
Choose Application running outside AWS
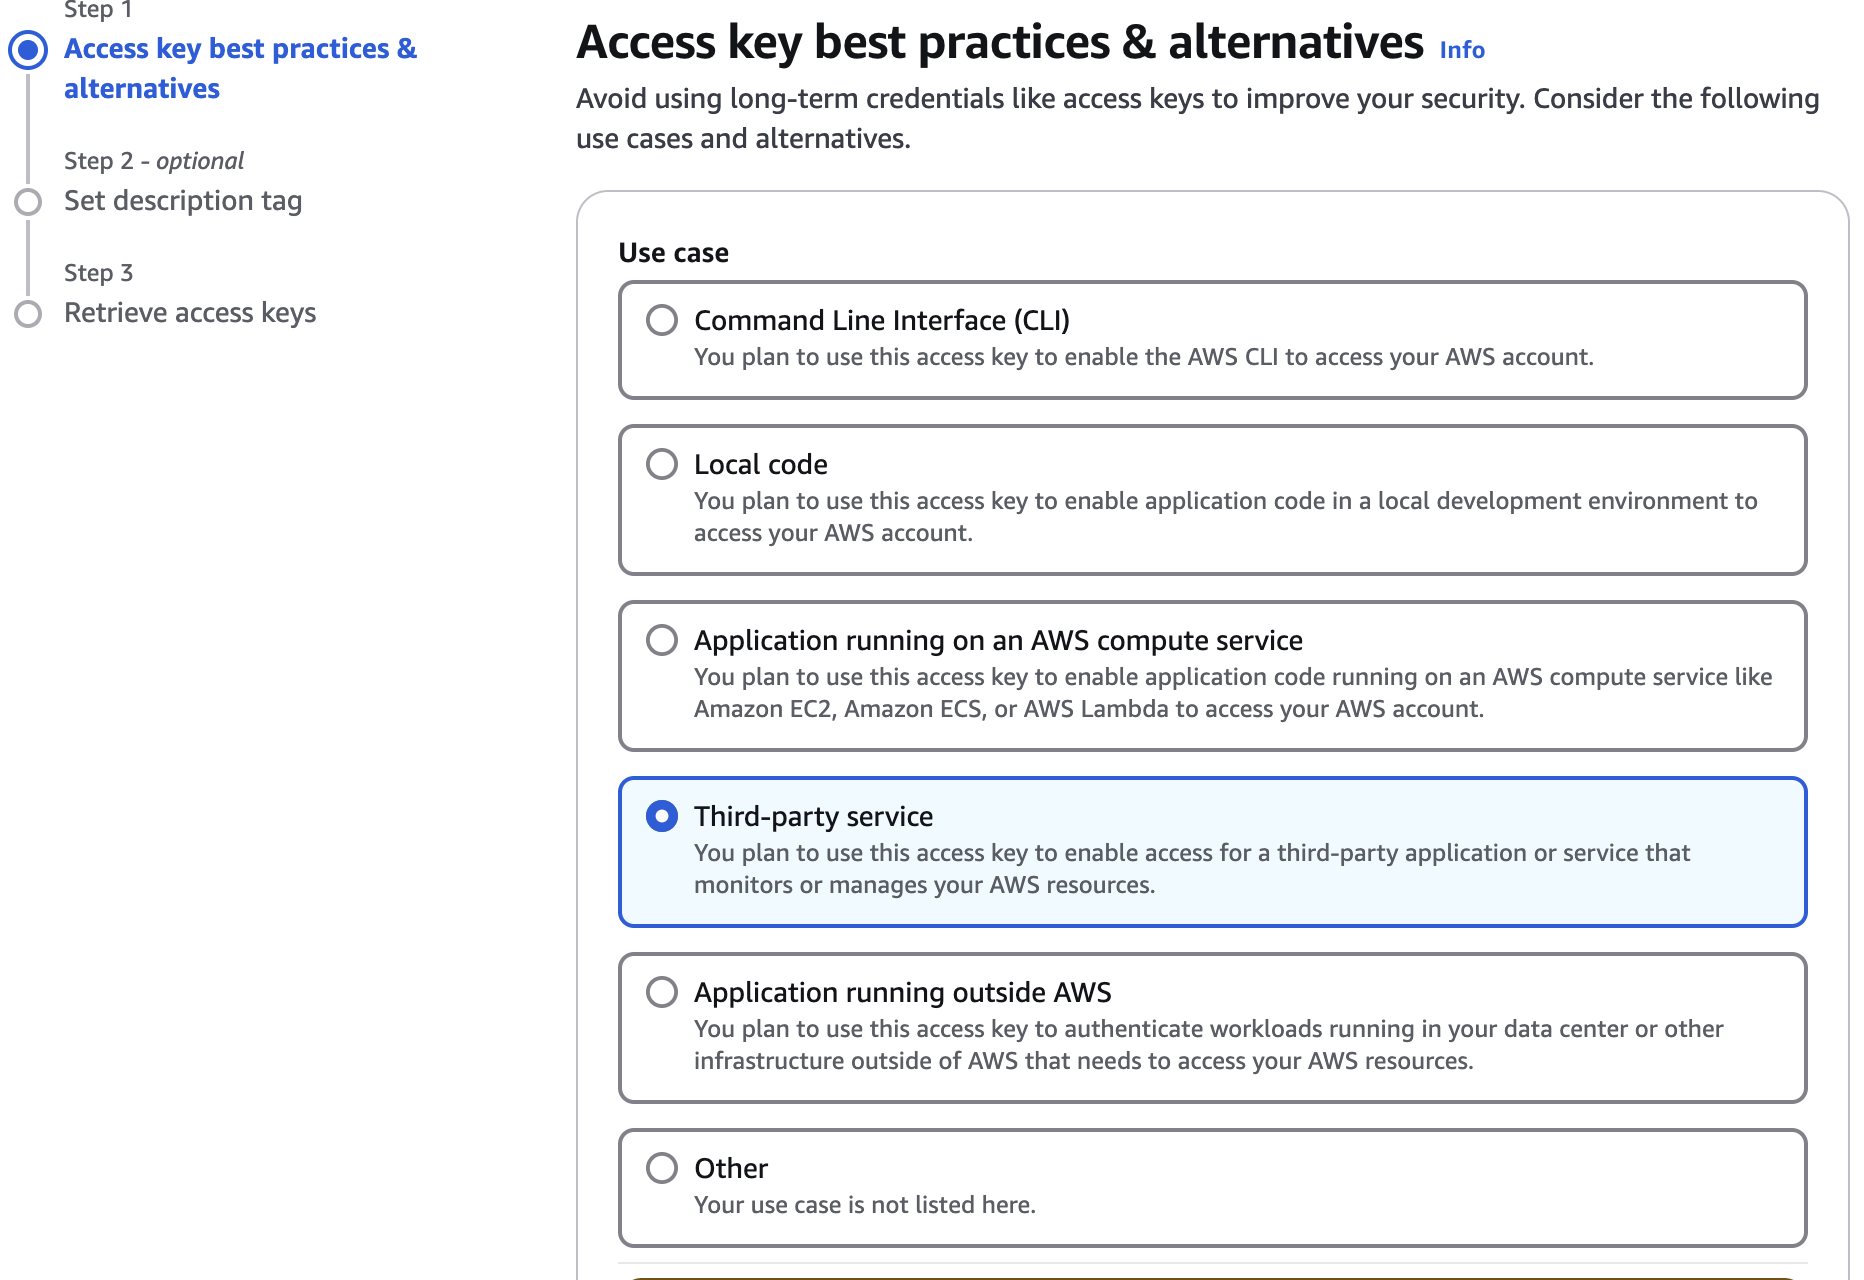coord(662,992)
